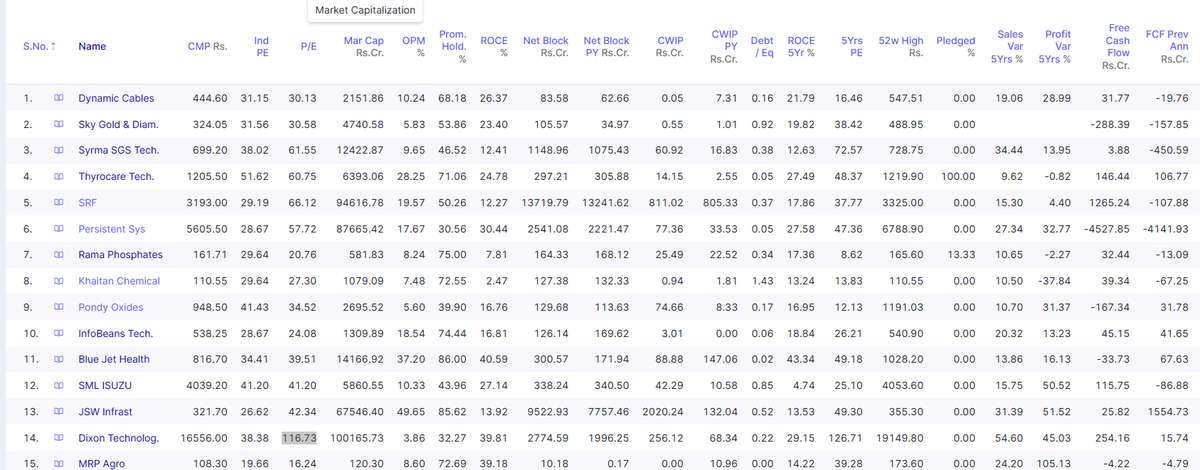Open the Sky Gold & Diam. company page
The height and width of the screenshot is (470, 1200).
pos(118,124)
